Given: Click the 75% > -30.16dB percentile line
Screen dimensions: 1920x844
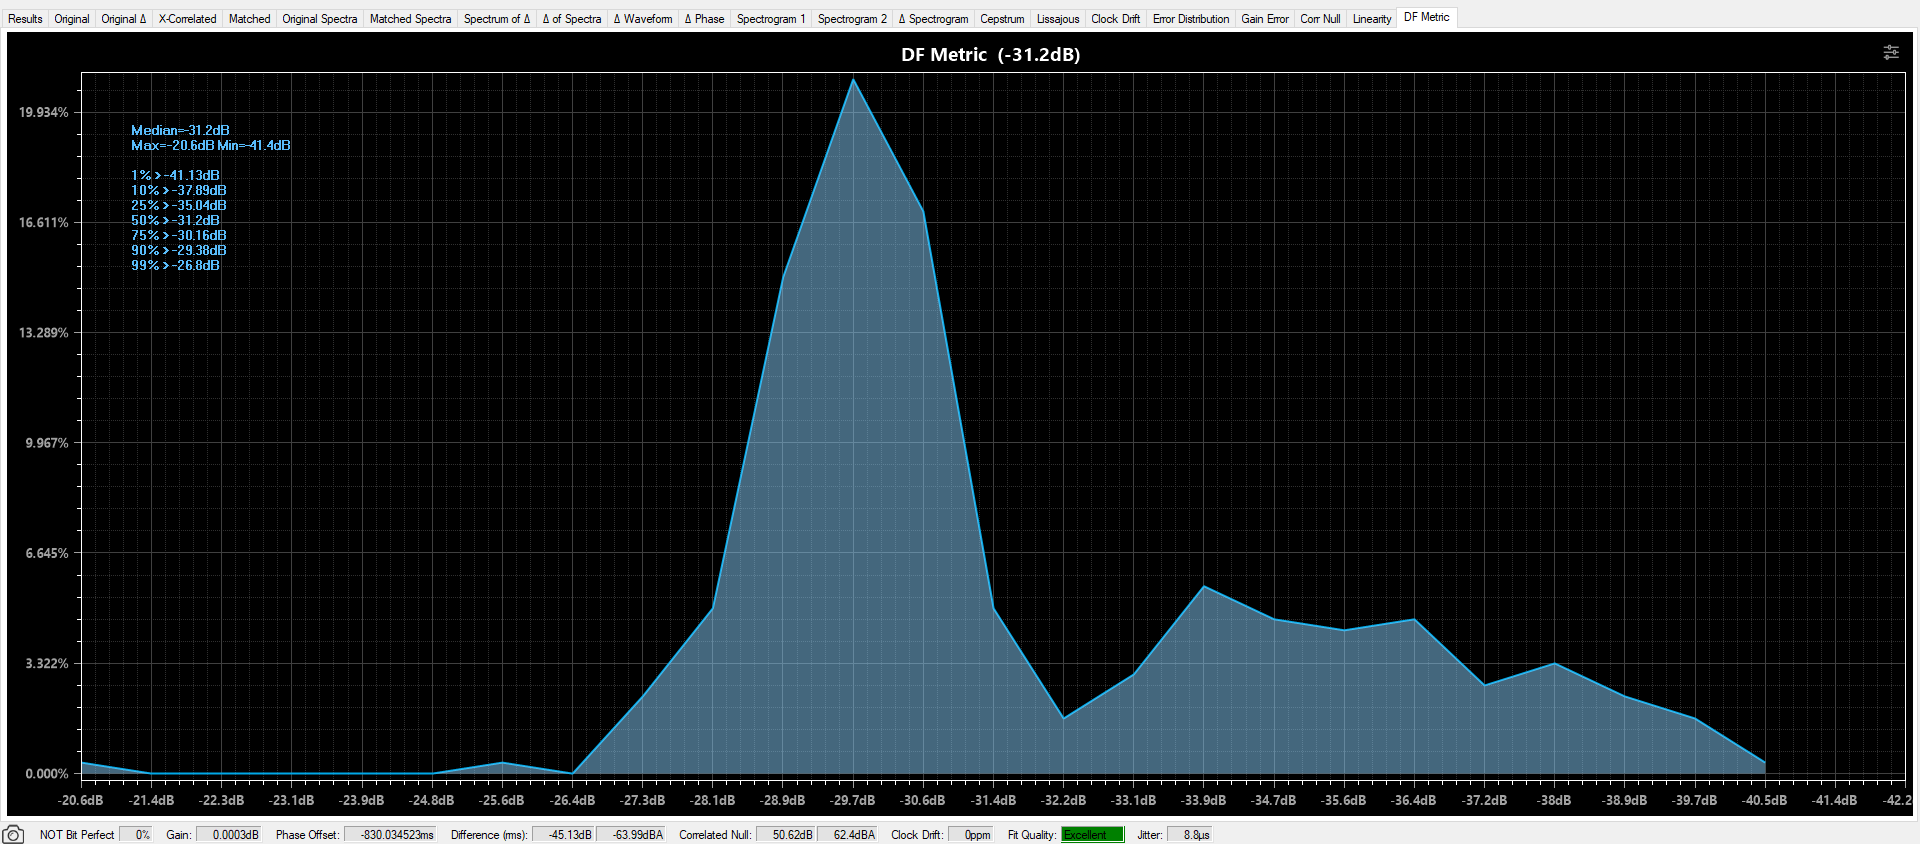Looking at the screenshot, I should pyautogui.click(x=179, y=235).
